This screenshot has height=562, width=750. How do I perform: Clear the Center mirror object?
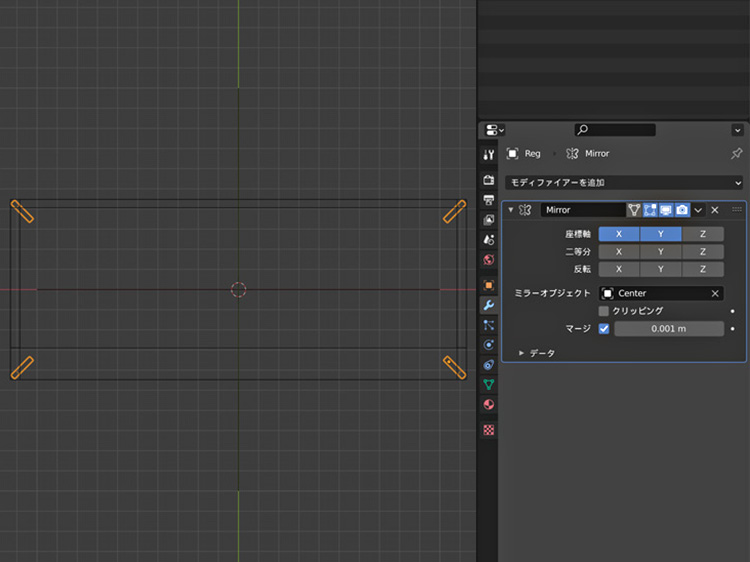[x=715, y=294]
